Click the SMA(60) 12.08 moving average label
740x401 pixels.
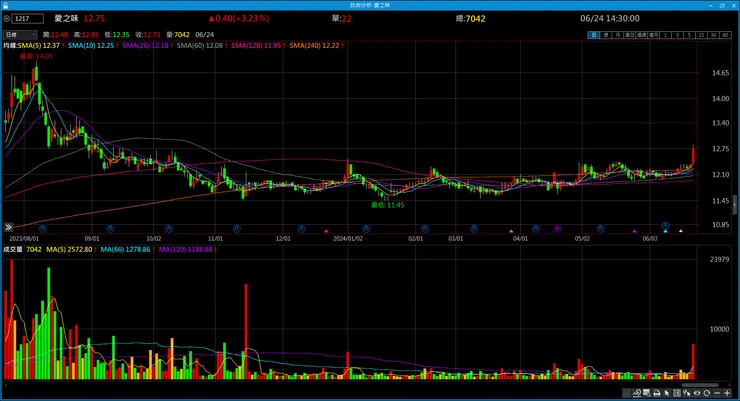click(200, 45)
